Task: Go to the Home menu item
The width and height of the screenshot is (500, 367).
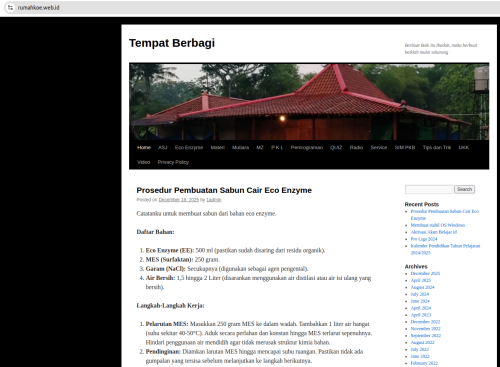Action: (x=144, y=147)
